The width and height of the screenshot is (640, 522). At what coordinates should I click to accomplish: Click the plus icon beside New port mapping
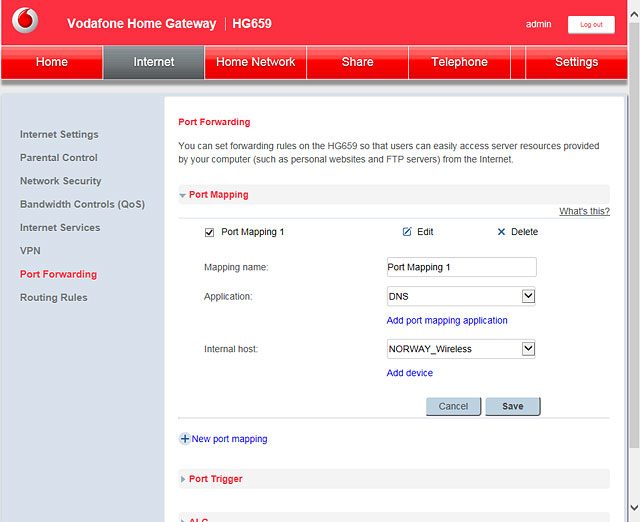point(184,439)
